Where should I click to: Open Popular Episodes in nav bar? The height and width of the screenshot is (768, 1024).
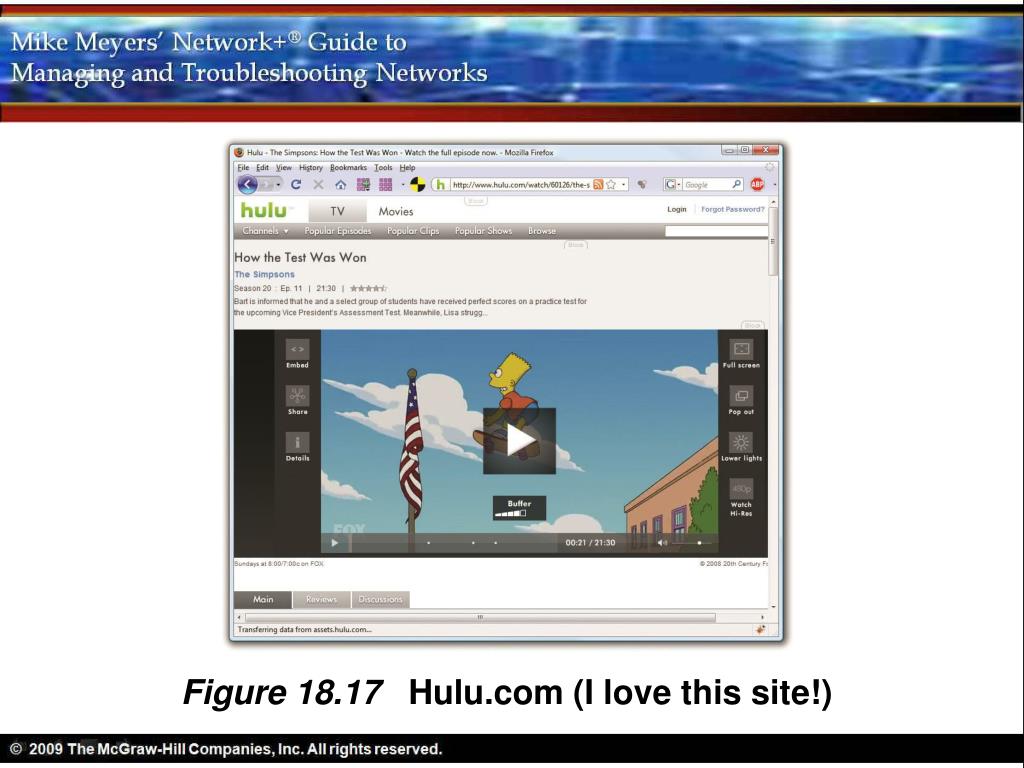click(x=338, y=231)
